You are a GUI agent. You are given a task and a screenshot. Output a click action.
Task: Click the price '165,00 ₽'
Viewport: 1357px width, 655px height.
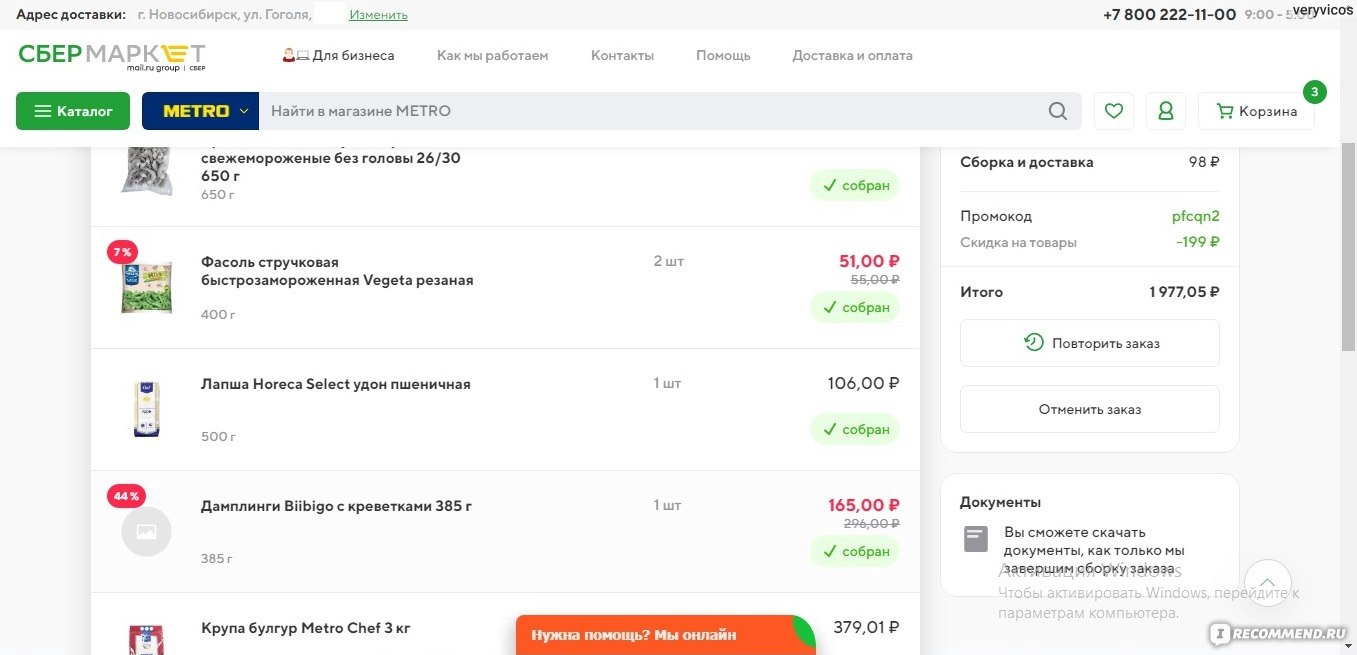[x=864, y=505]
